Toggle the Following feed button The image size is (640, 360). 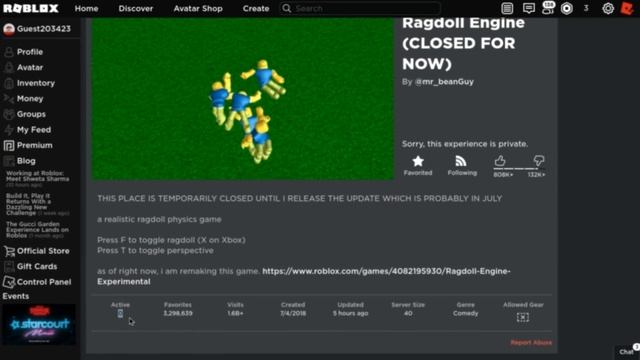click(x=462, y=165)
